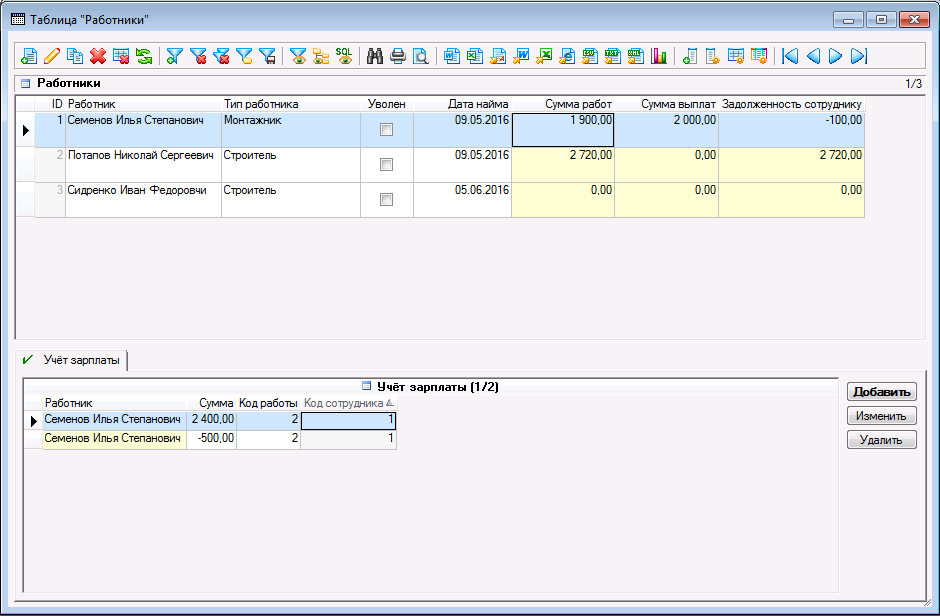
Task: Click the add new record icon
Action: coord(29,56)
